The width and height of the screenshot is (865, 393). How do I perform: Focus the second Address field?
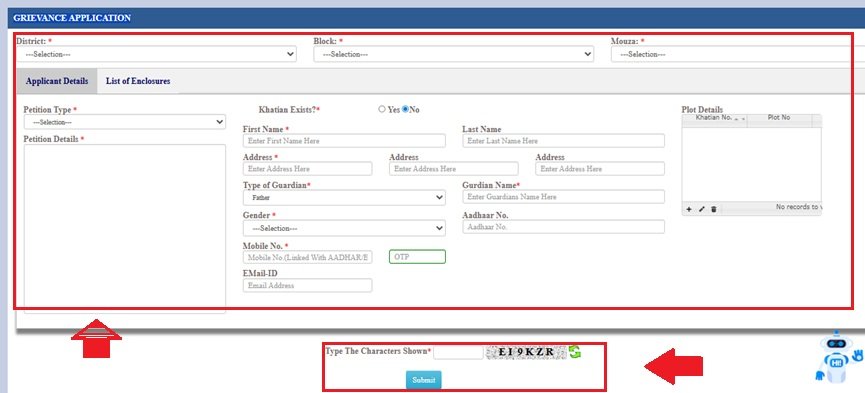453,169
